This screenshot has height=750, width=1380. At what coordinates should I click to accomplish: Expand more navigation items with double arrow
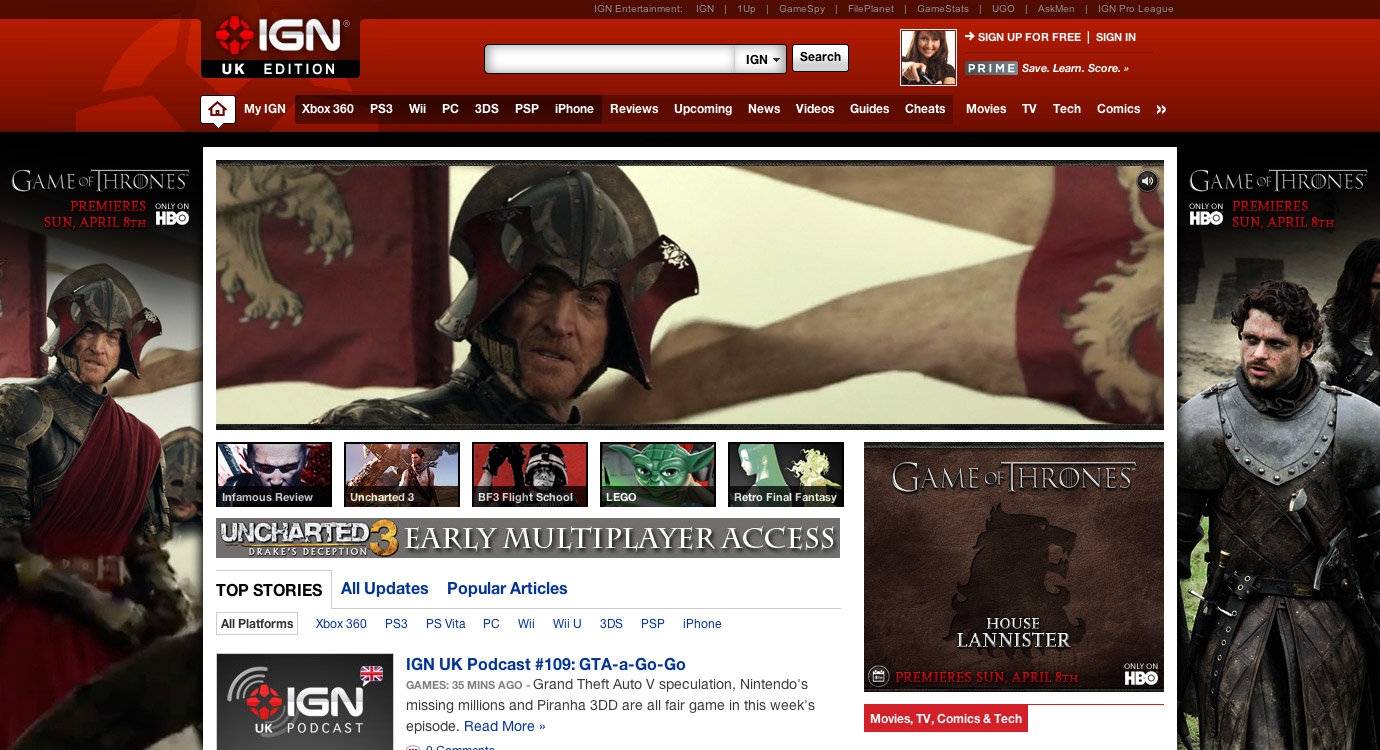1161,109
